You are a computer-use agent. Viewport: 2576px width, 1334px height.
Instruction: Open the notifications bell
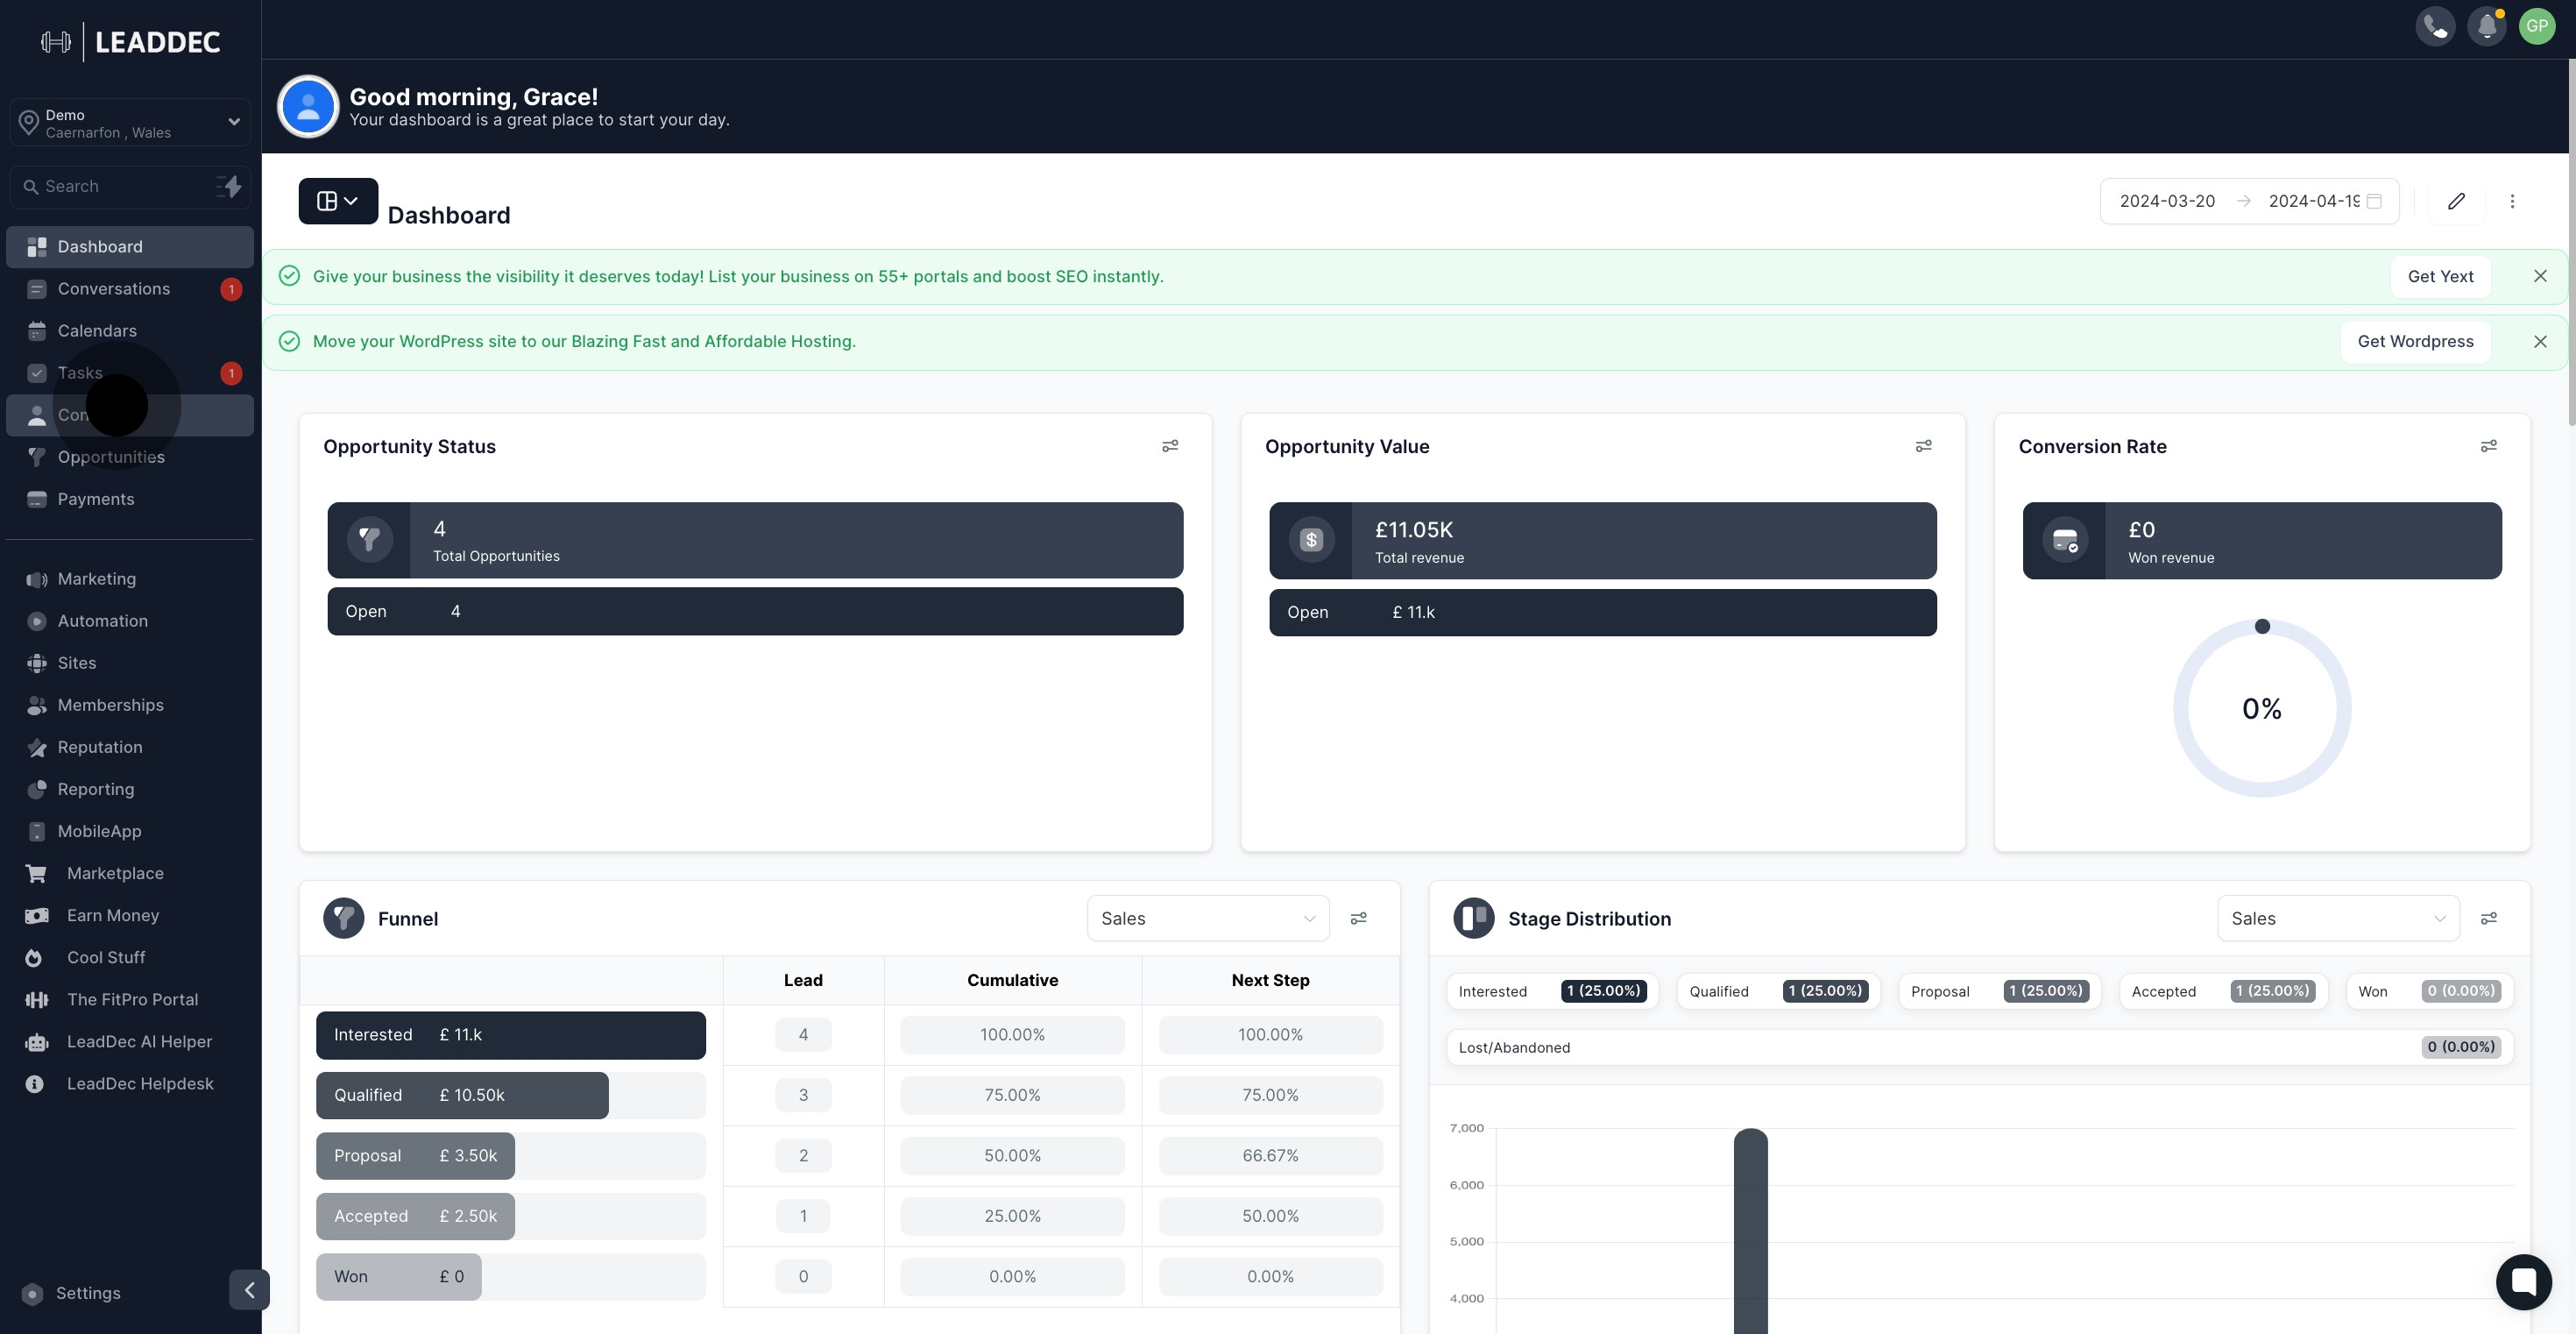2486,27
